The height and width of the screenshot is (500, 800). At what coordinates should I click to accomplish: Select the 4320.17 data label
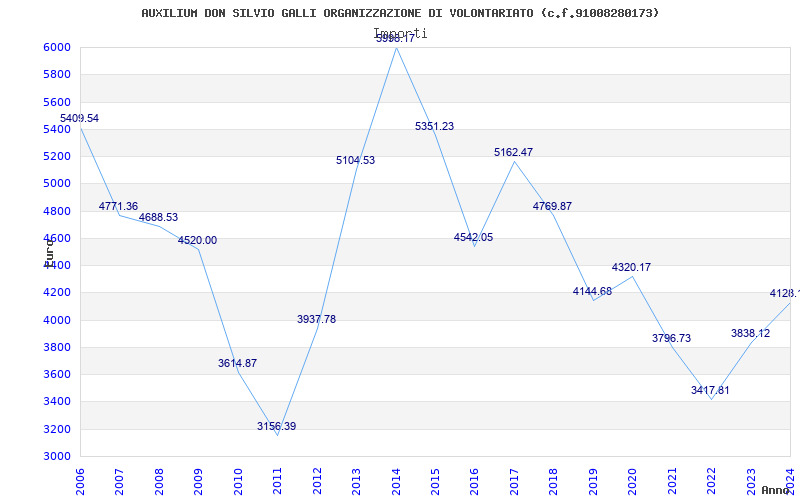632,267
